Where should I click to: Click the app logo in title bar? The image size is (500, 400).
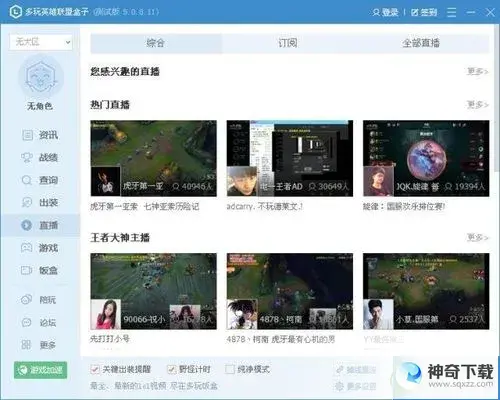click(x=16, y=12)
